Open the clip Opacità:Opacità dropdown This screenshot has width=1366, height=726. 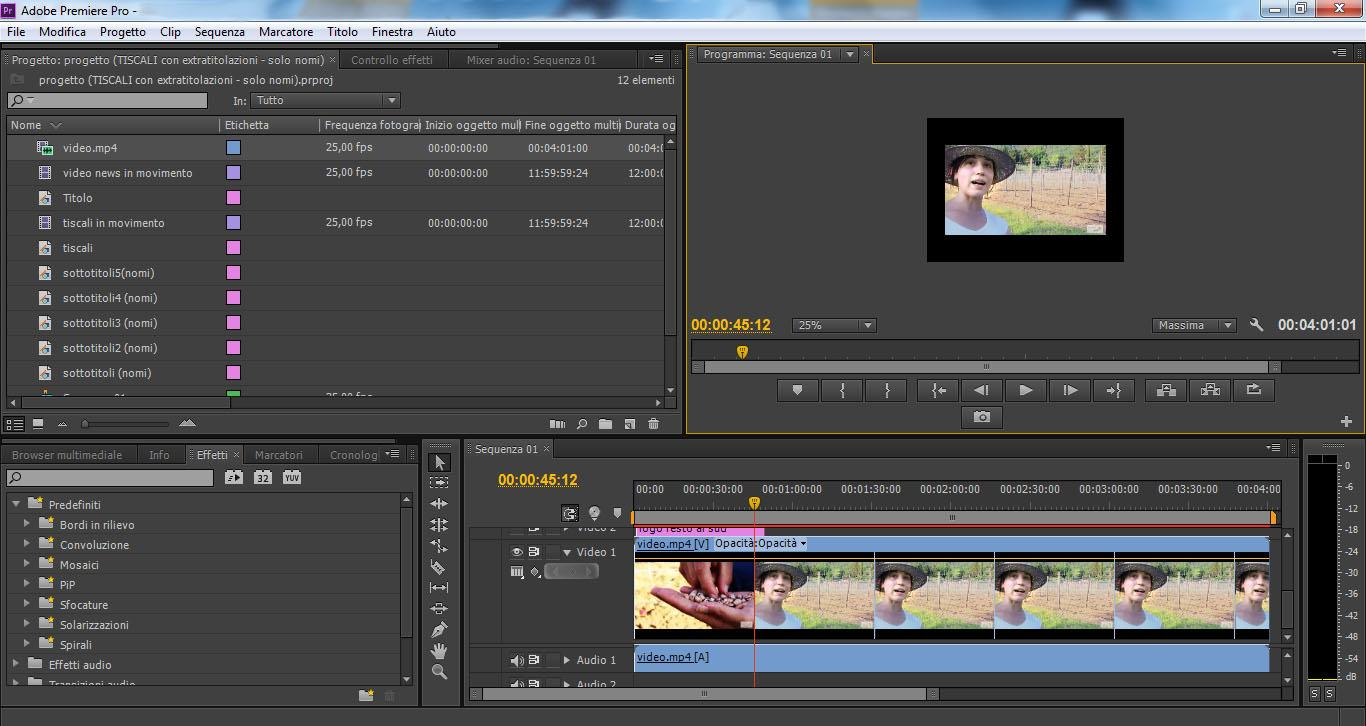pos(803,544)
